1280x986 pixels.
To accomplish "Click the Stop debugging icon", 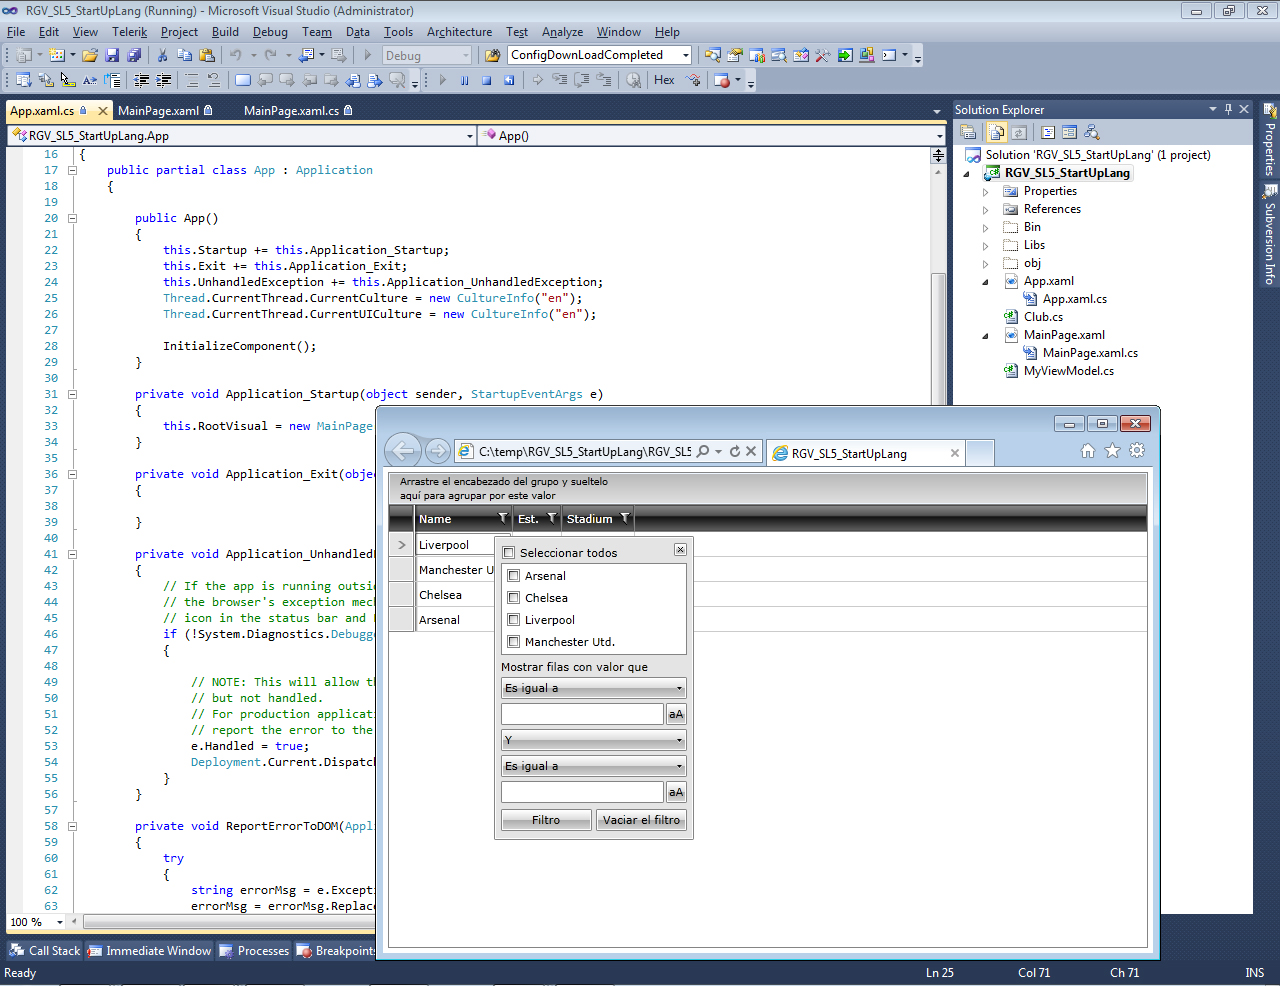I will pyautogui.click(x=487, y=80).
